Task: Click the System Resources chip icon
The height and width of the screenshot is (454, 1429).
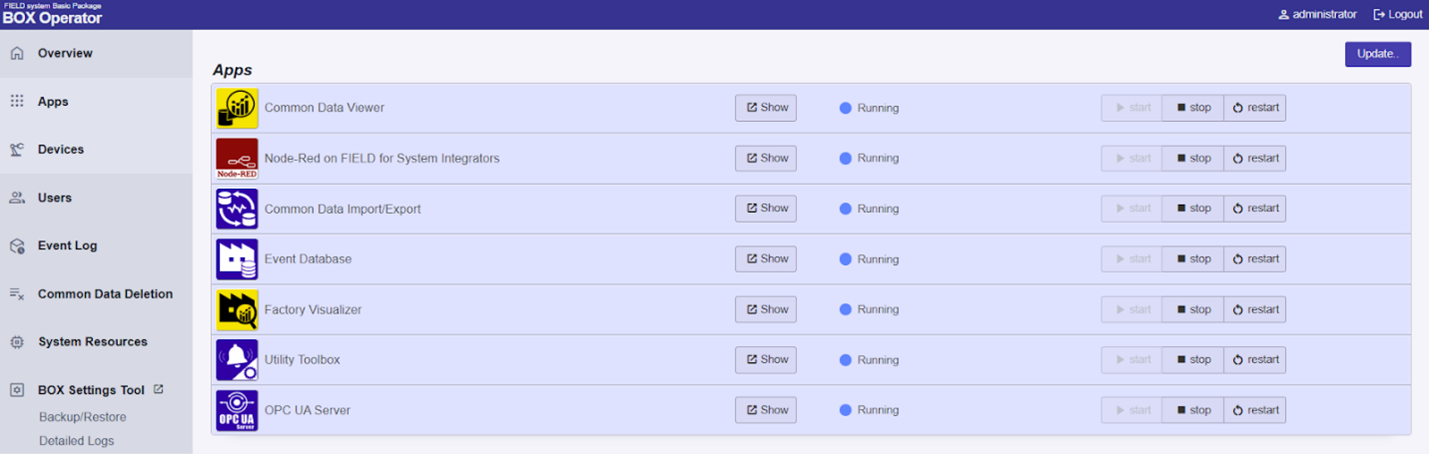Action: point(17,342)
